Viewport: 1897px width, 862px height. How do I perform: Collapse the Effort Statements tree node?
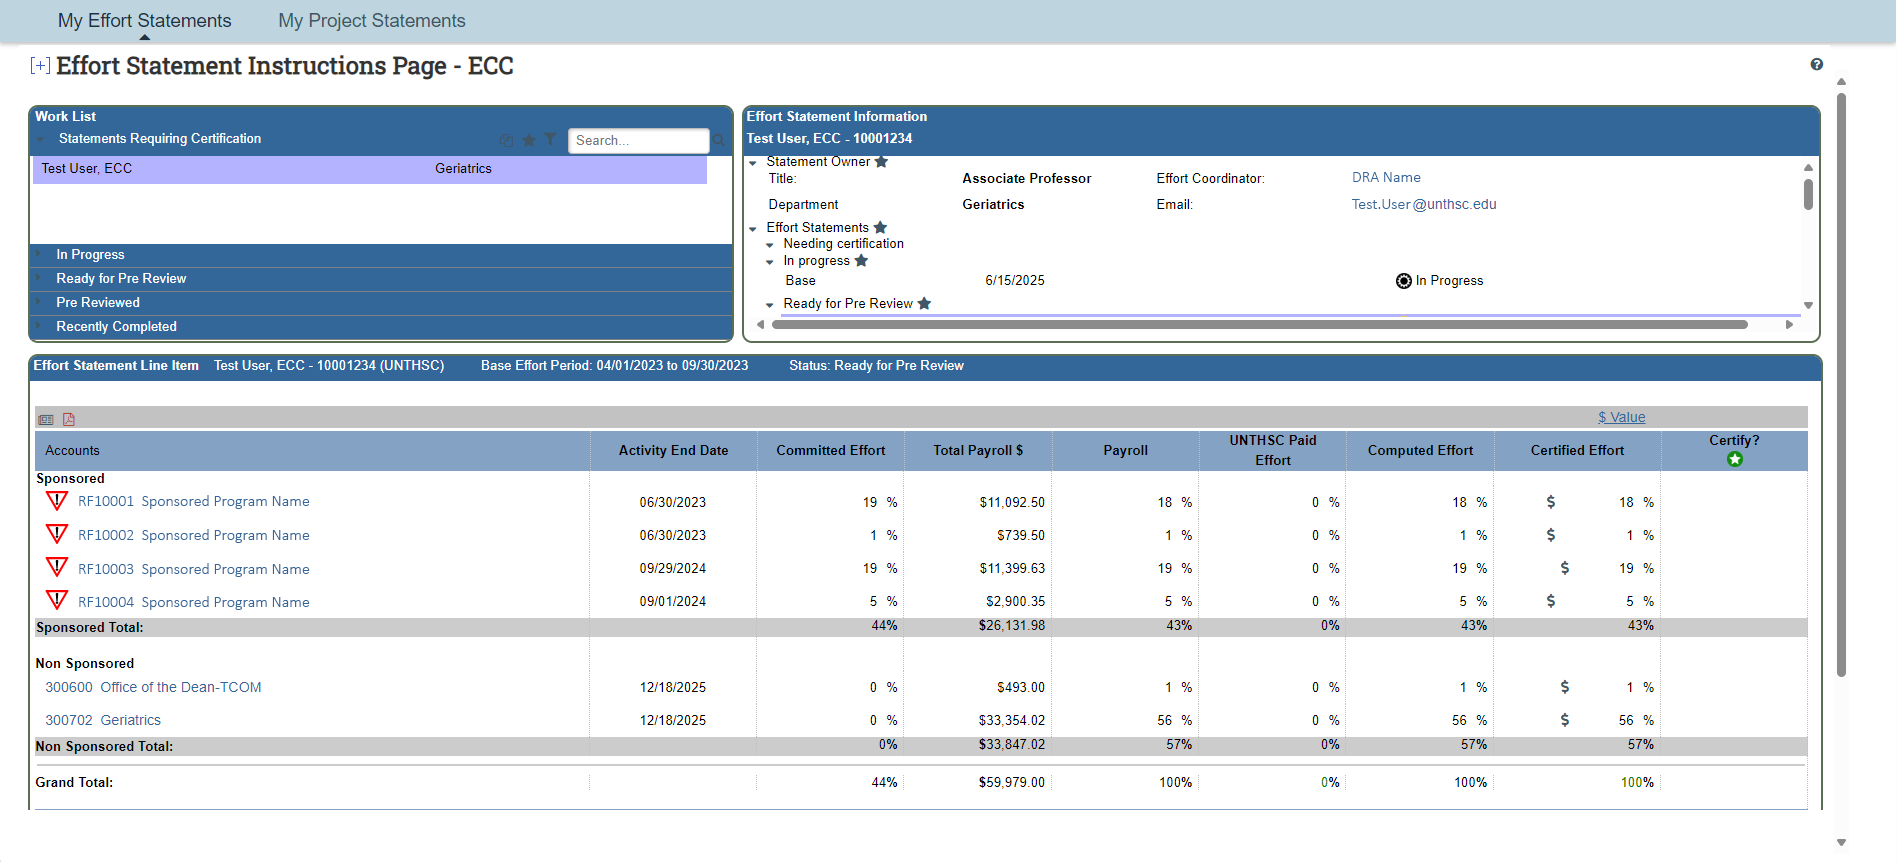(x=753, y=229)
